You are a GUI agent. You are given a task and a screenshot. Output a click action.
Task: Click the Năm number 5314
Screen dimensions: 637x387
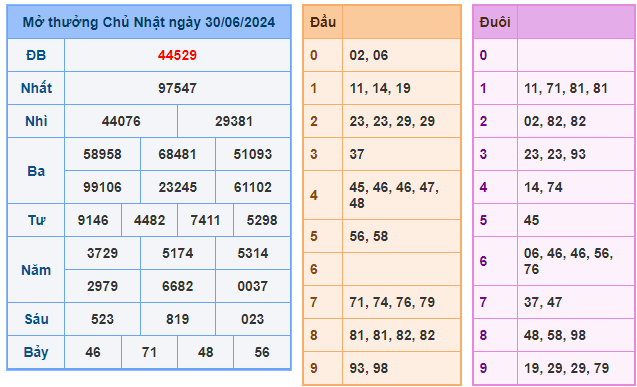pos(253,253)
